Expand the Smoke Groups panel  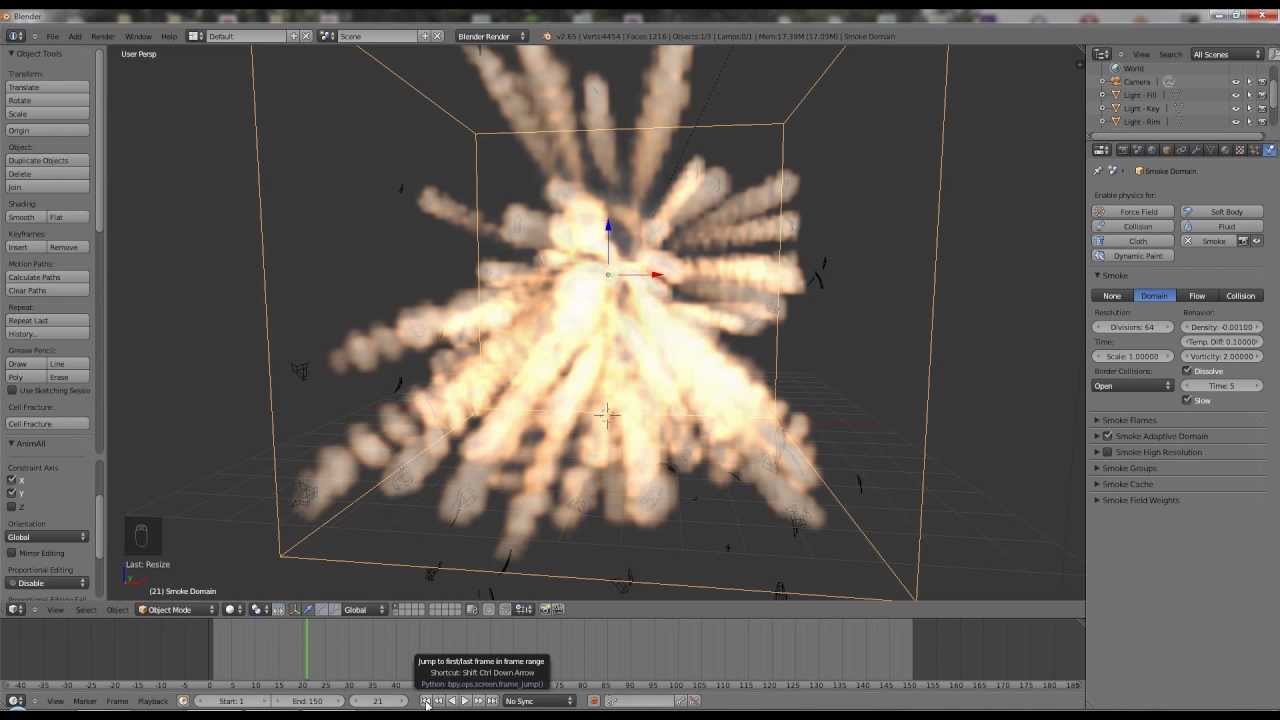pyautogui.click(x=1129, y=468)
